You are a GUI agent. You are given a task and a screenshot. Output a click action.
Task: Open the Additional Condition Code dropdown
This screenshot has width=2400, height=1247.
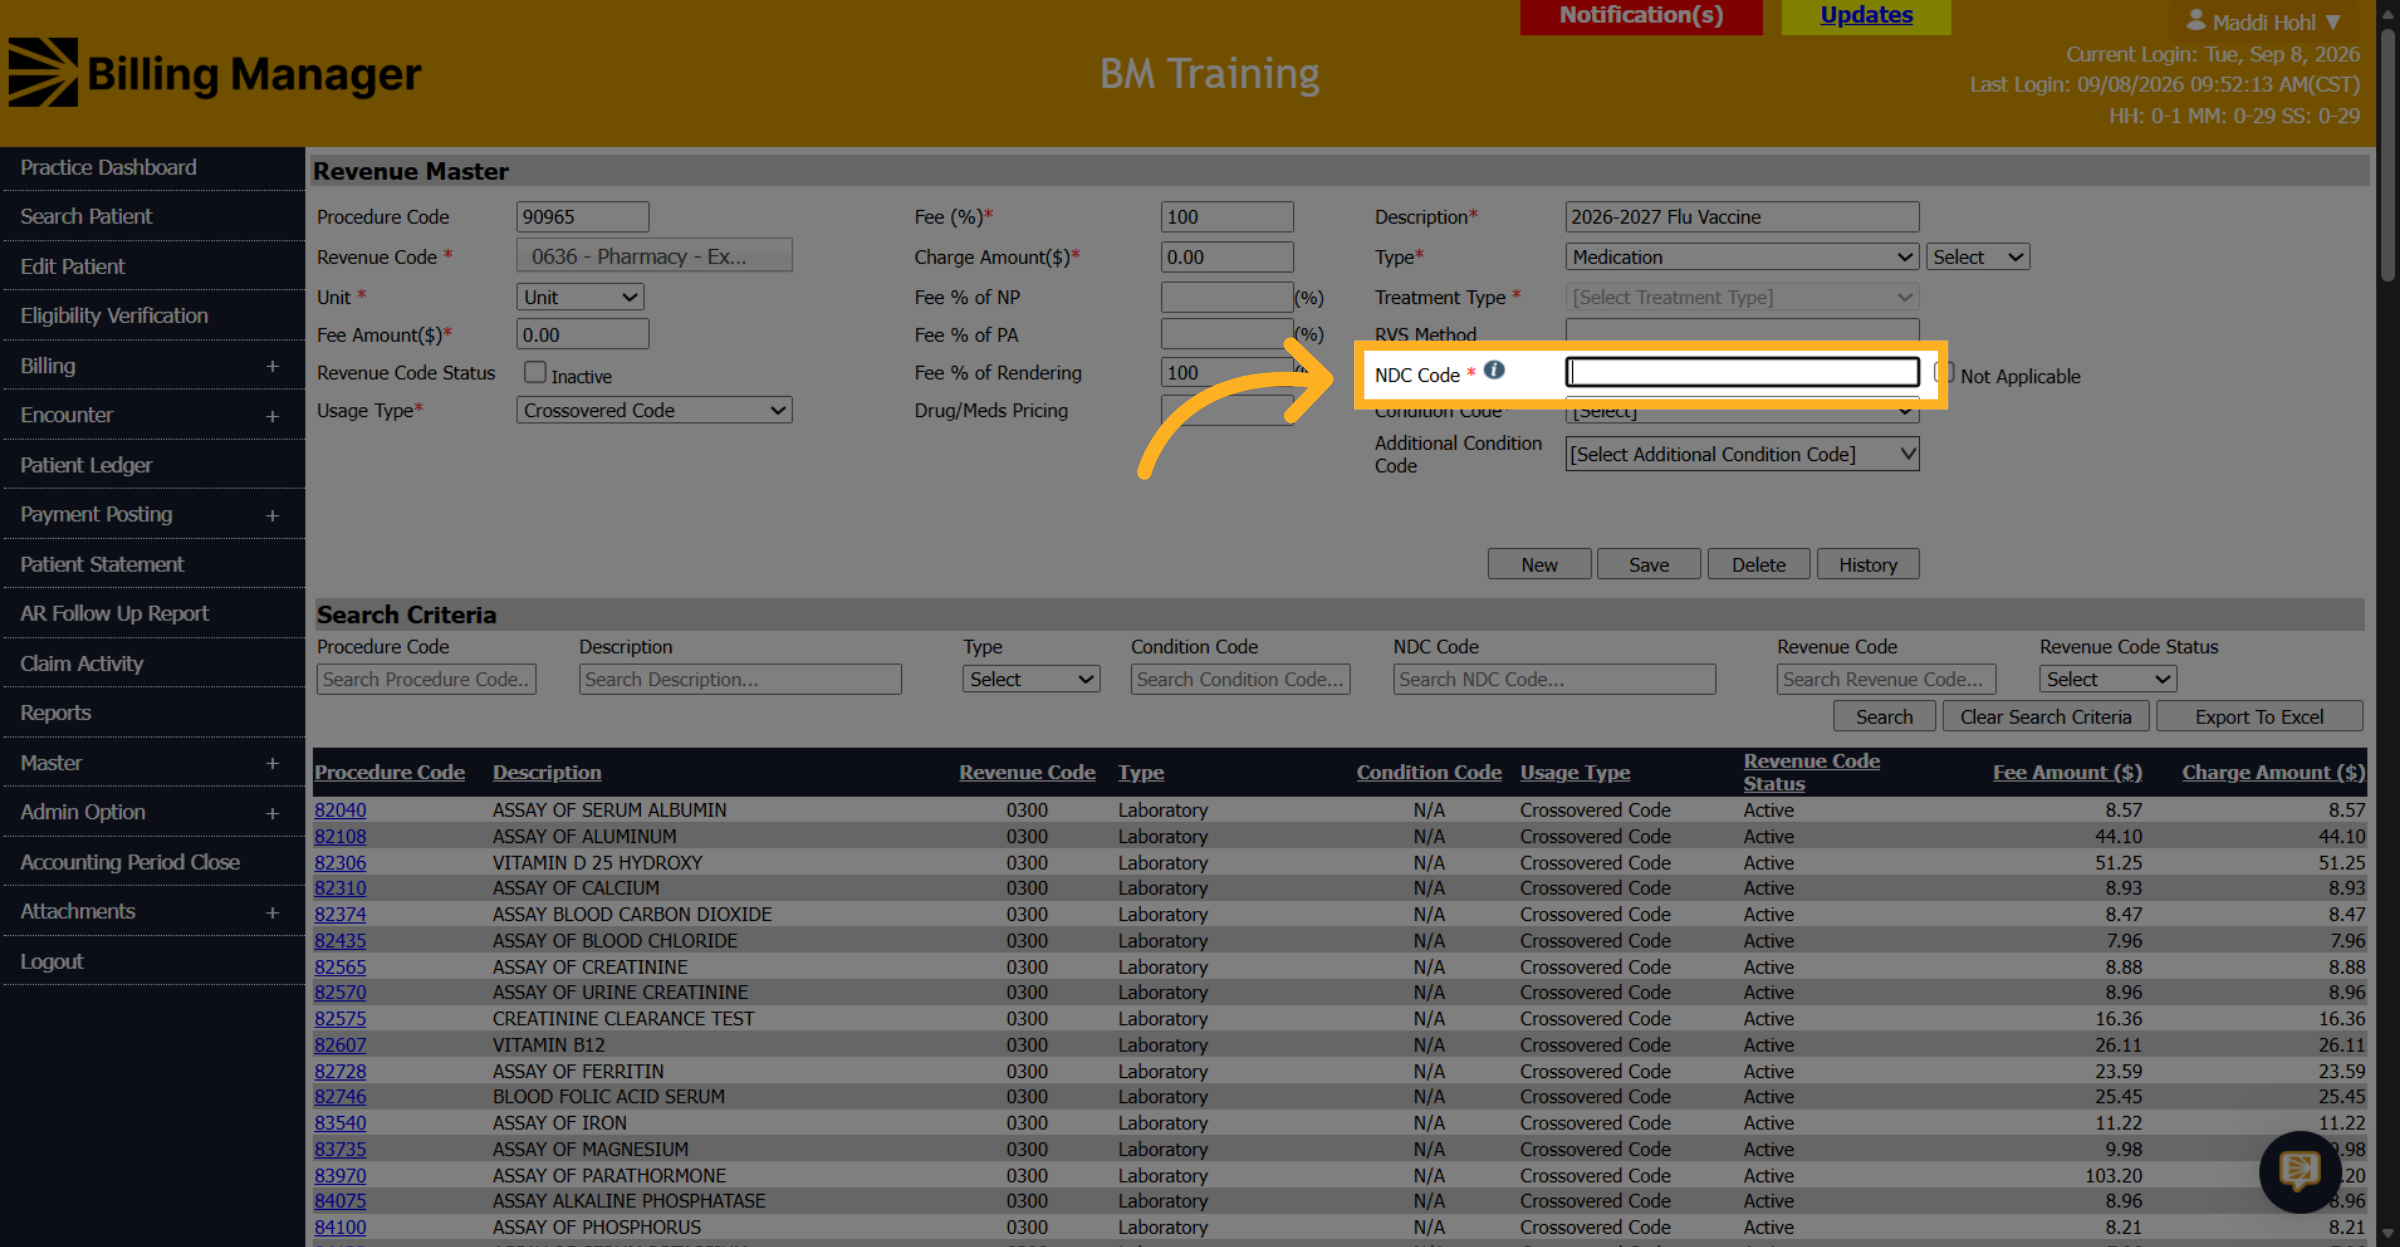coord(1741,454)
